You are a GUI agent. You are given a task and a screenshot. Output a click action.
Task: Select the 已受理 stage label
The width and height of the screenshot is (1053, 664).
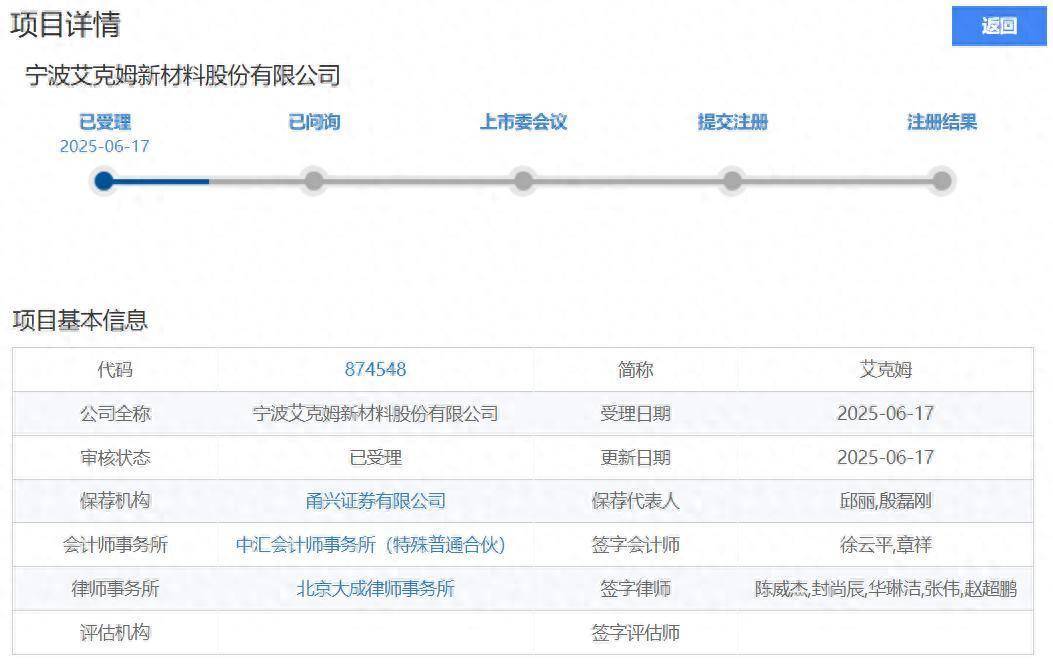[105, 122]
